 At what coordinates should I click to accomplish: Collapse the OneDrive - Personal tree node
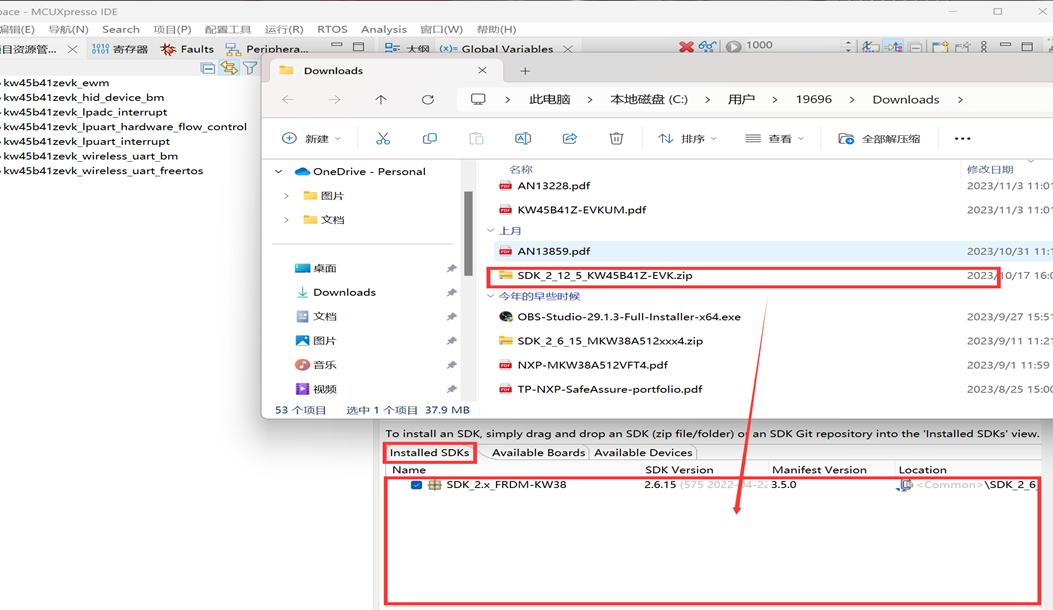279,172
